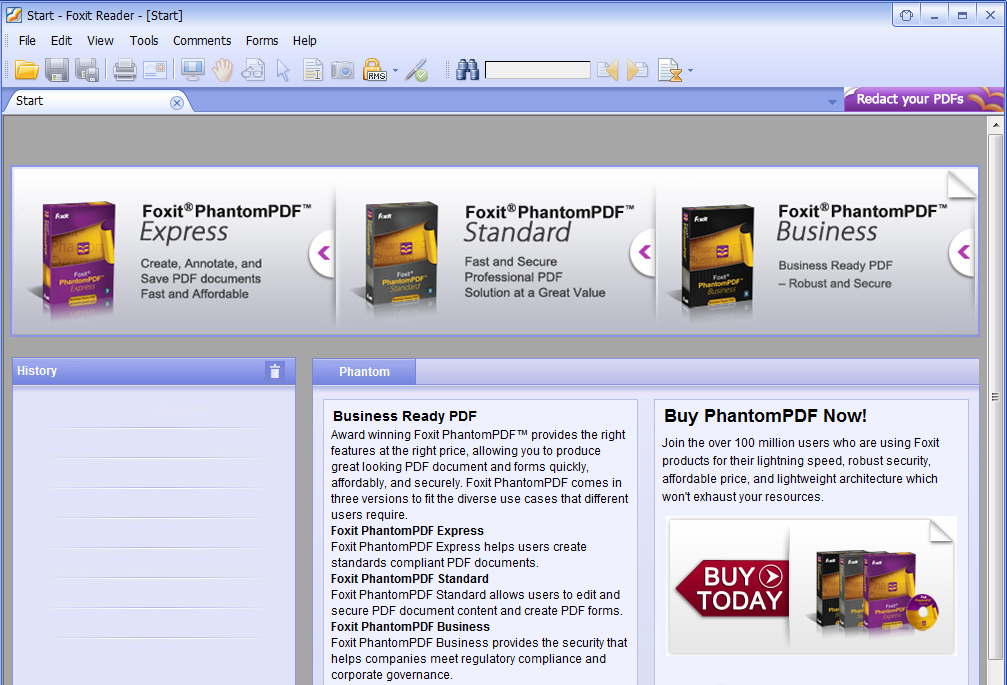
Task: Open the Comments menu
Action: tap(202, 40)
